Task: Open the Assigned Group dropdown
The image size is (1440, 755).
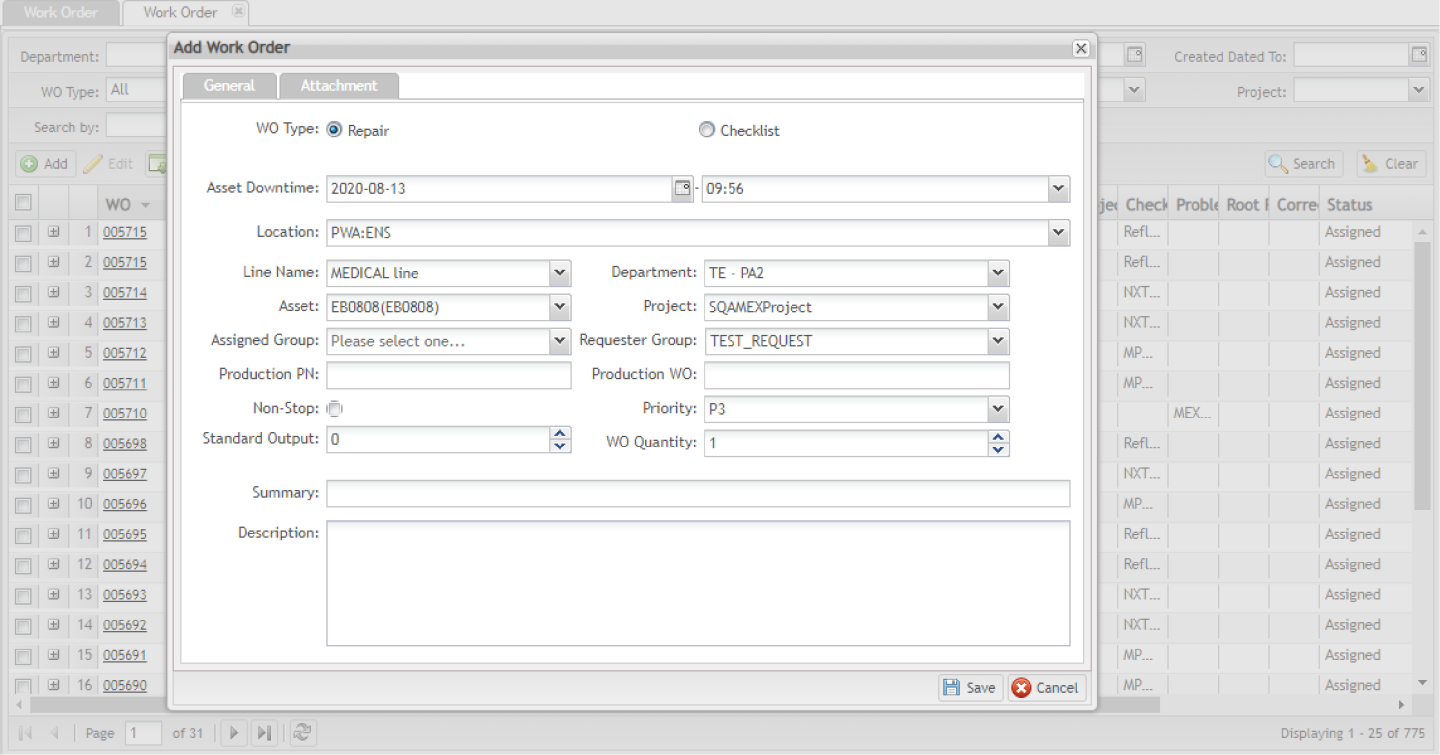Action: coord(560,341)
